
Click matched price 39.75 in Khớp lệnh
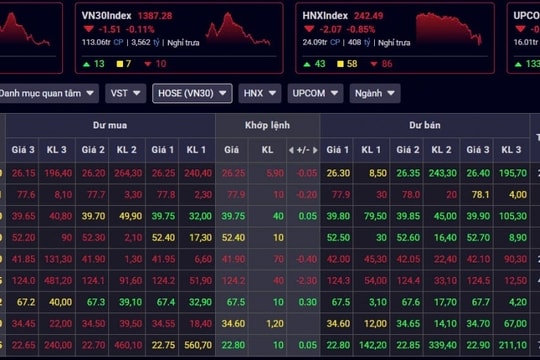233,216
